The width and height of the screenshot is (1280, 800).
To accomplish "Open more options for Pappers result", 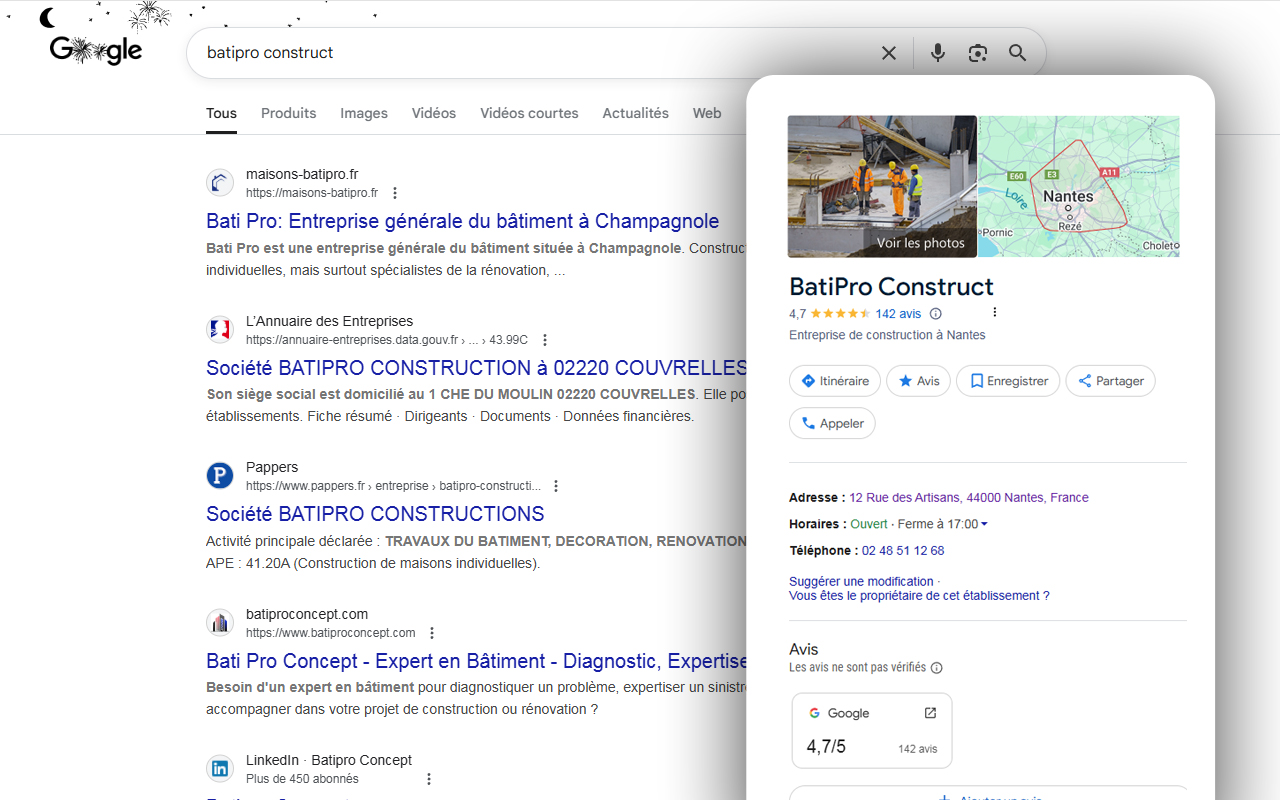I will [556, 486].
